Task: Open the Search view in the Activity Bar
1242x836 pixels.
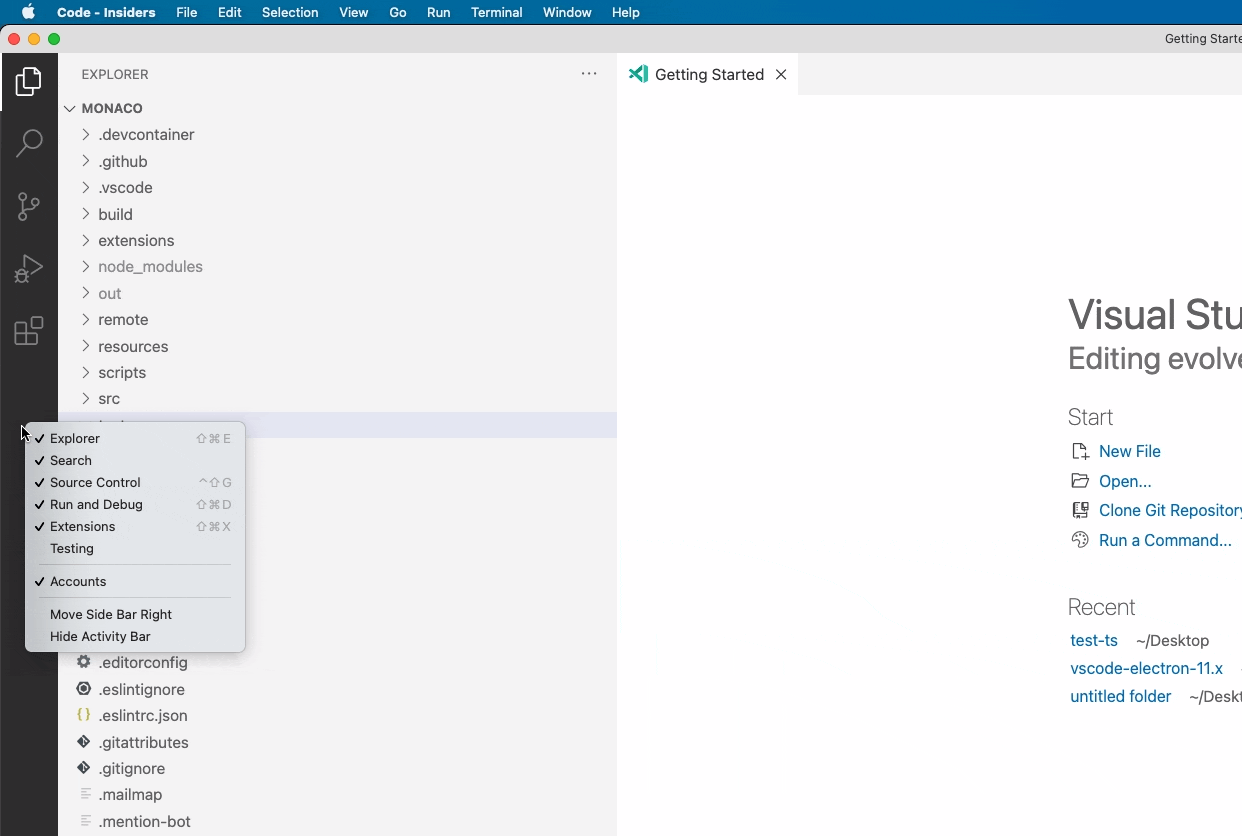Action: [29, 144]
